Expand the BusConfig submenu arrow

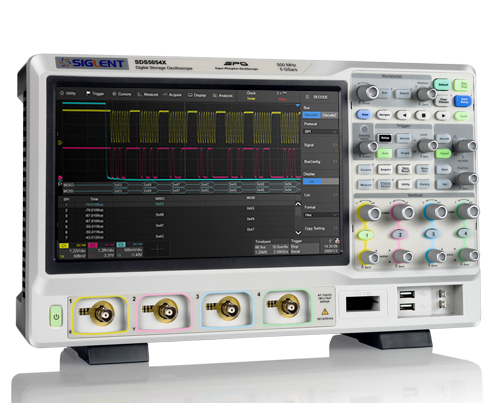click(335, 161)
